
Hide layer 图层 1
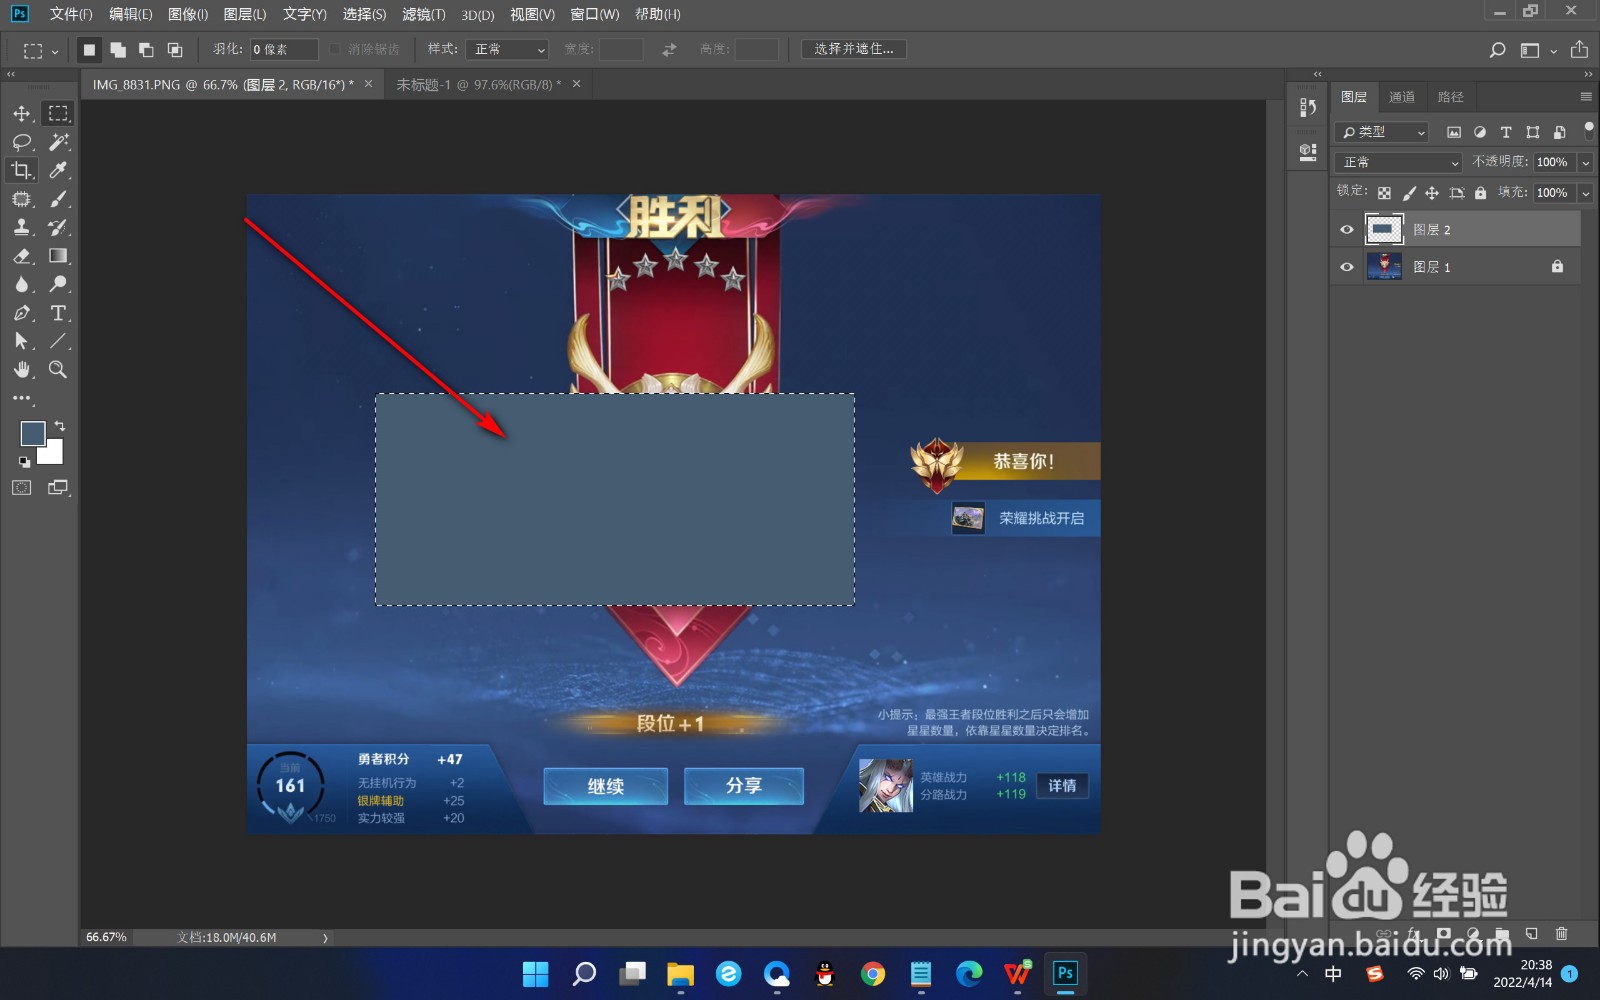pyautogui.click(x=1347, y=267)
